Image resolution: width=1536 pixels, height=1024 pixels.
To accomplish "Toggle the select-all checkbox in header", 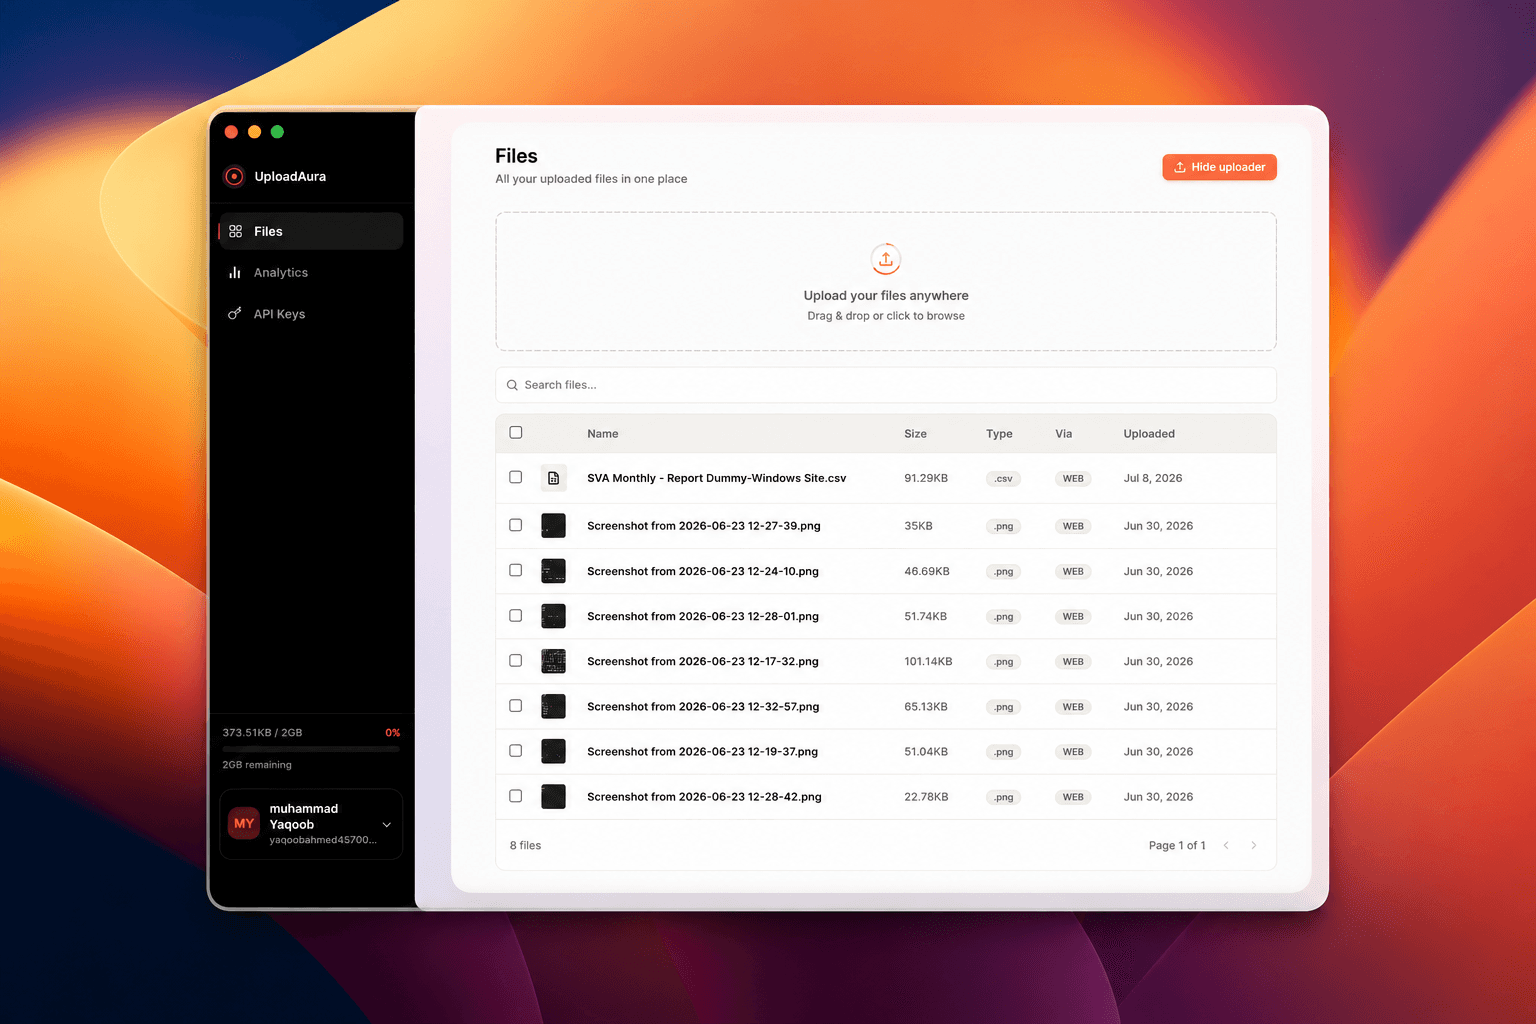I will (x=516, y=432).
